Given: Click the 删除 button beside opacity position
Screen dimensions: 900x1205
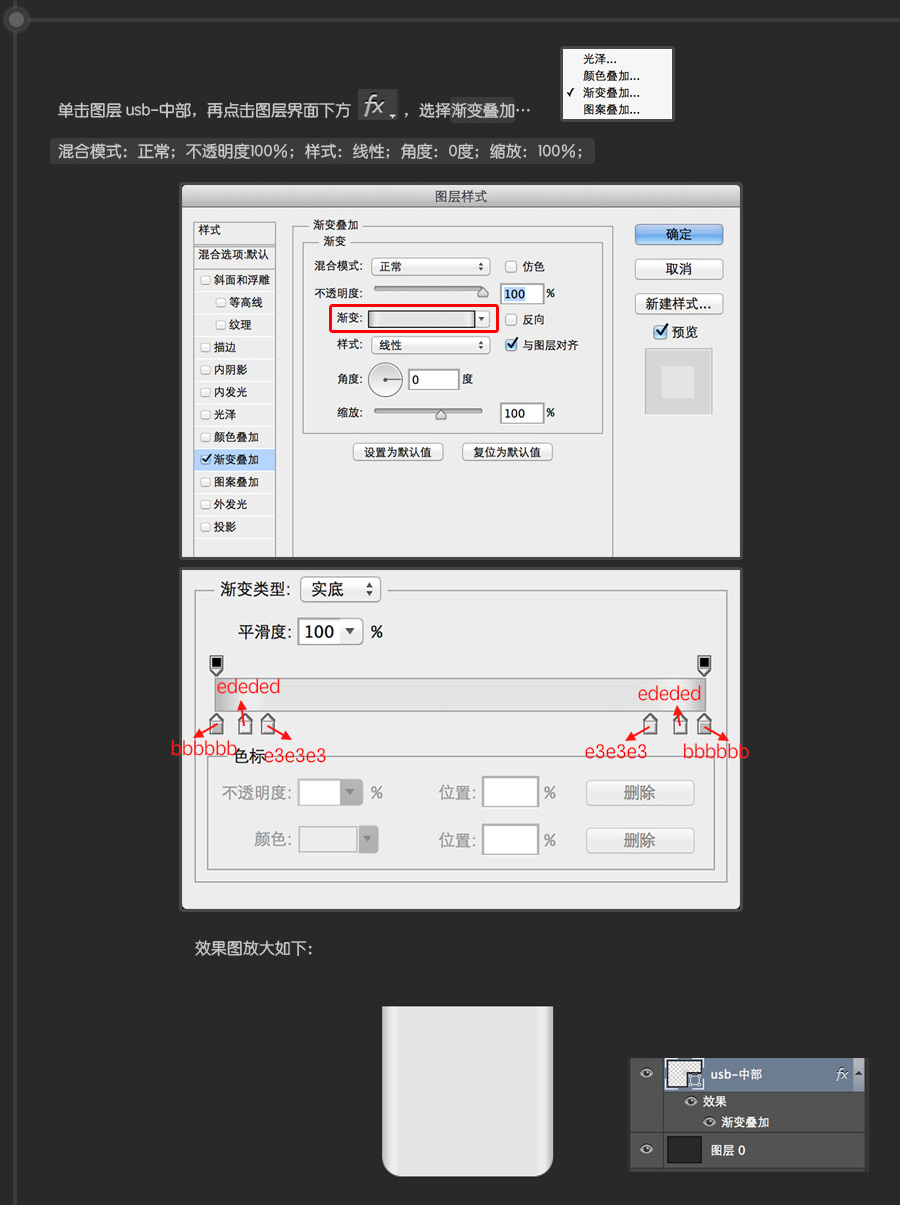Looking at the screenshot, I should 640,793.
